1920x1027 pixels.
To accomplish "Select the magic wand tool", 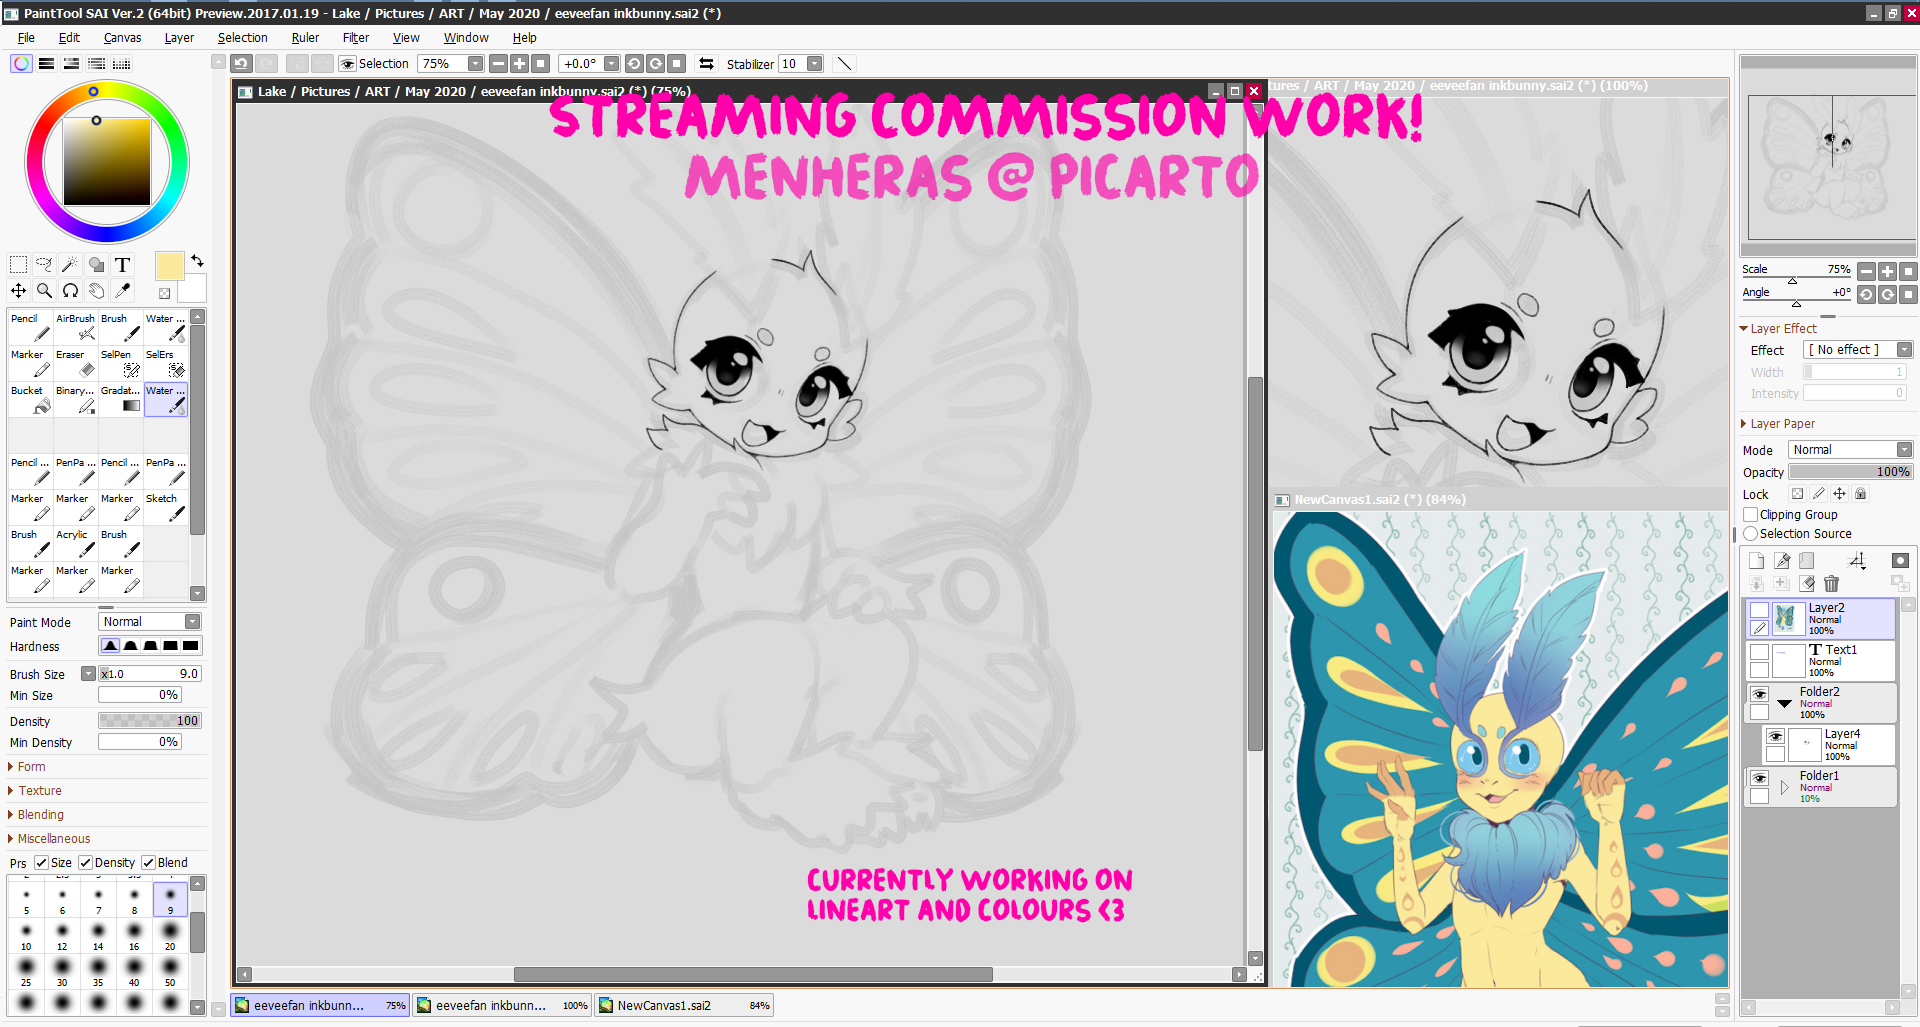I will tap(70, 265).
